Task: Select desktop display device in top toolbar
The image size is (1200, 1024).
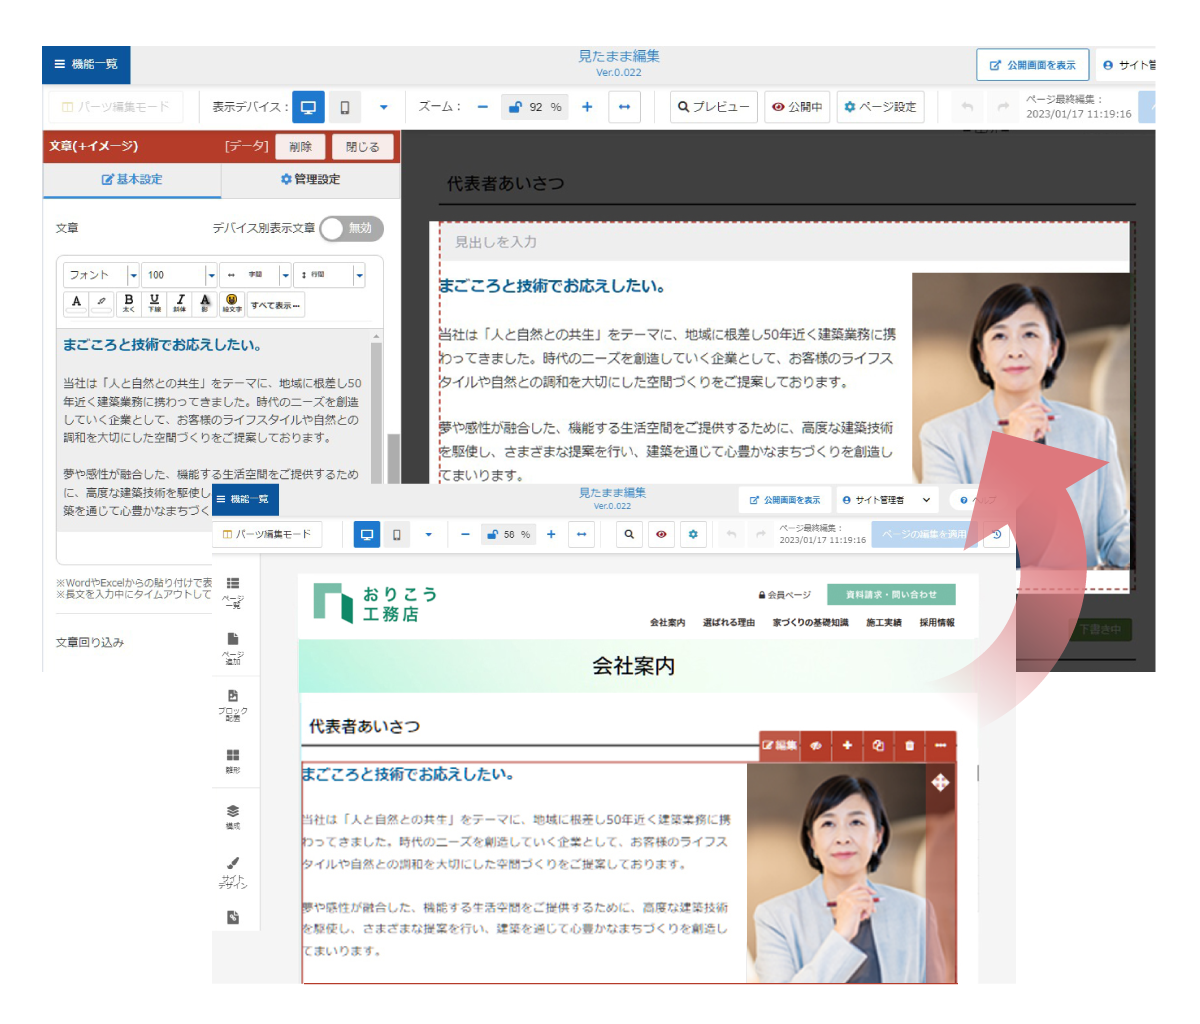Action: point(308,107)
